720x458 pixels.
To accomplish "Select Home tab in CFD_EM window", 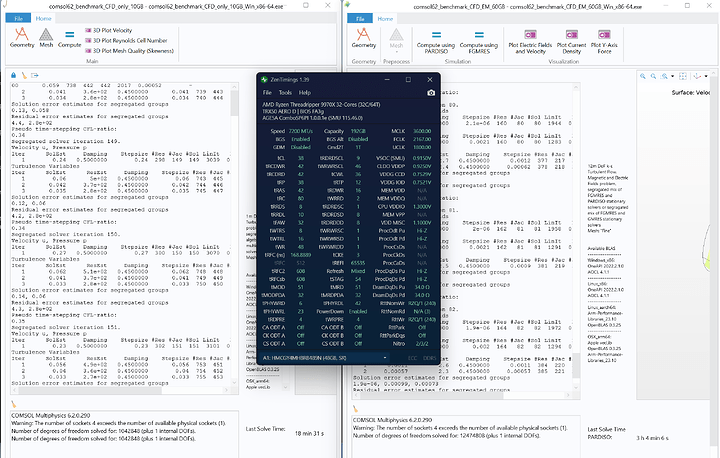I will tap(385, 19).
